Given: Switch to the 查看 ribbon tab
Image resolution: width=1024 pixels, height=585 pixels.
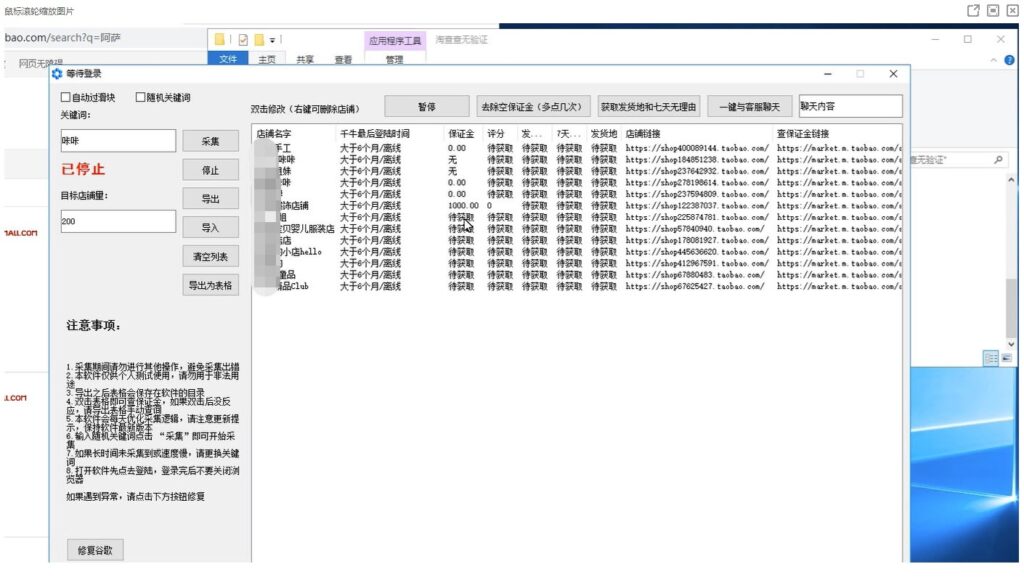Looking at the screenshot, I should 343,60.
